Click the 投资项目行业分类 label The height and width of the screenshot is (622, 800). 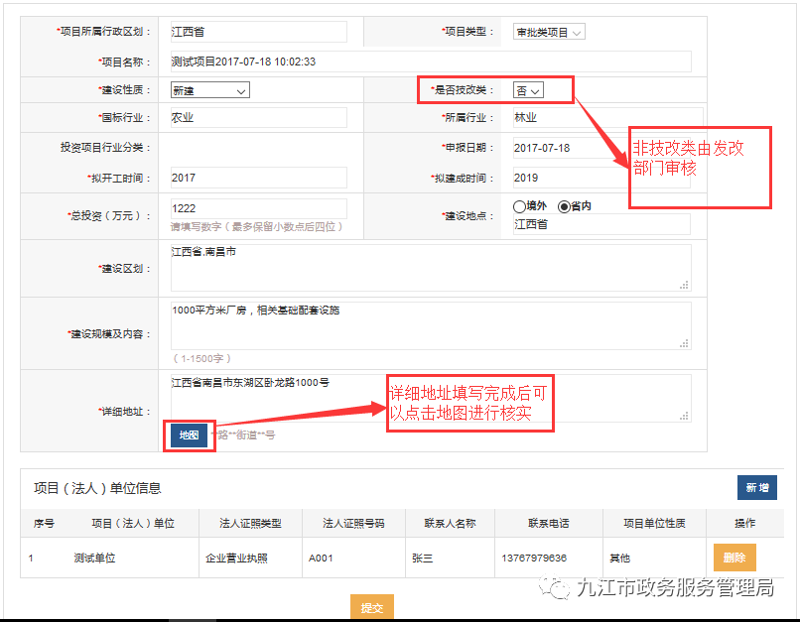105,147
